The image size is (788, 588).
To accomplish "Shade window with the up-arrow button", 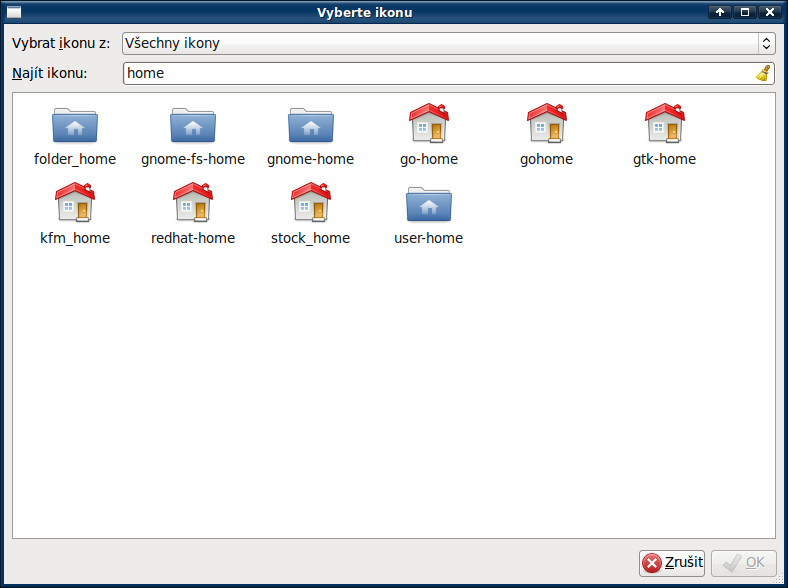I will click(x=720, y=12).
